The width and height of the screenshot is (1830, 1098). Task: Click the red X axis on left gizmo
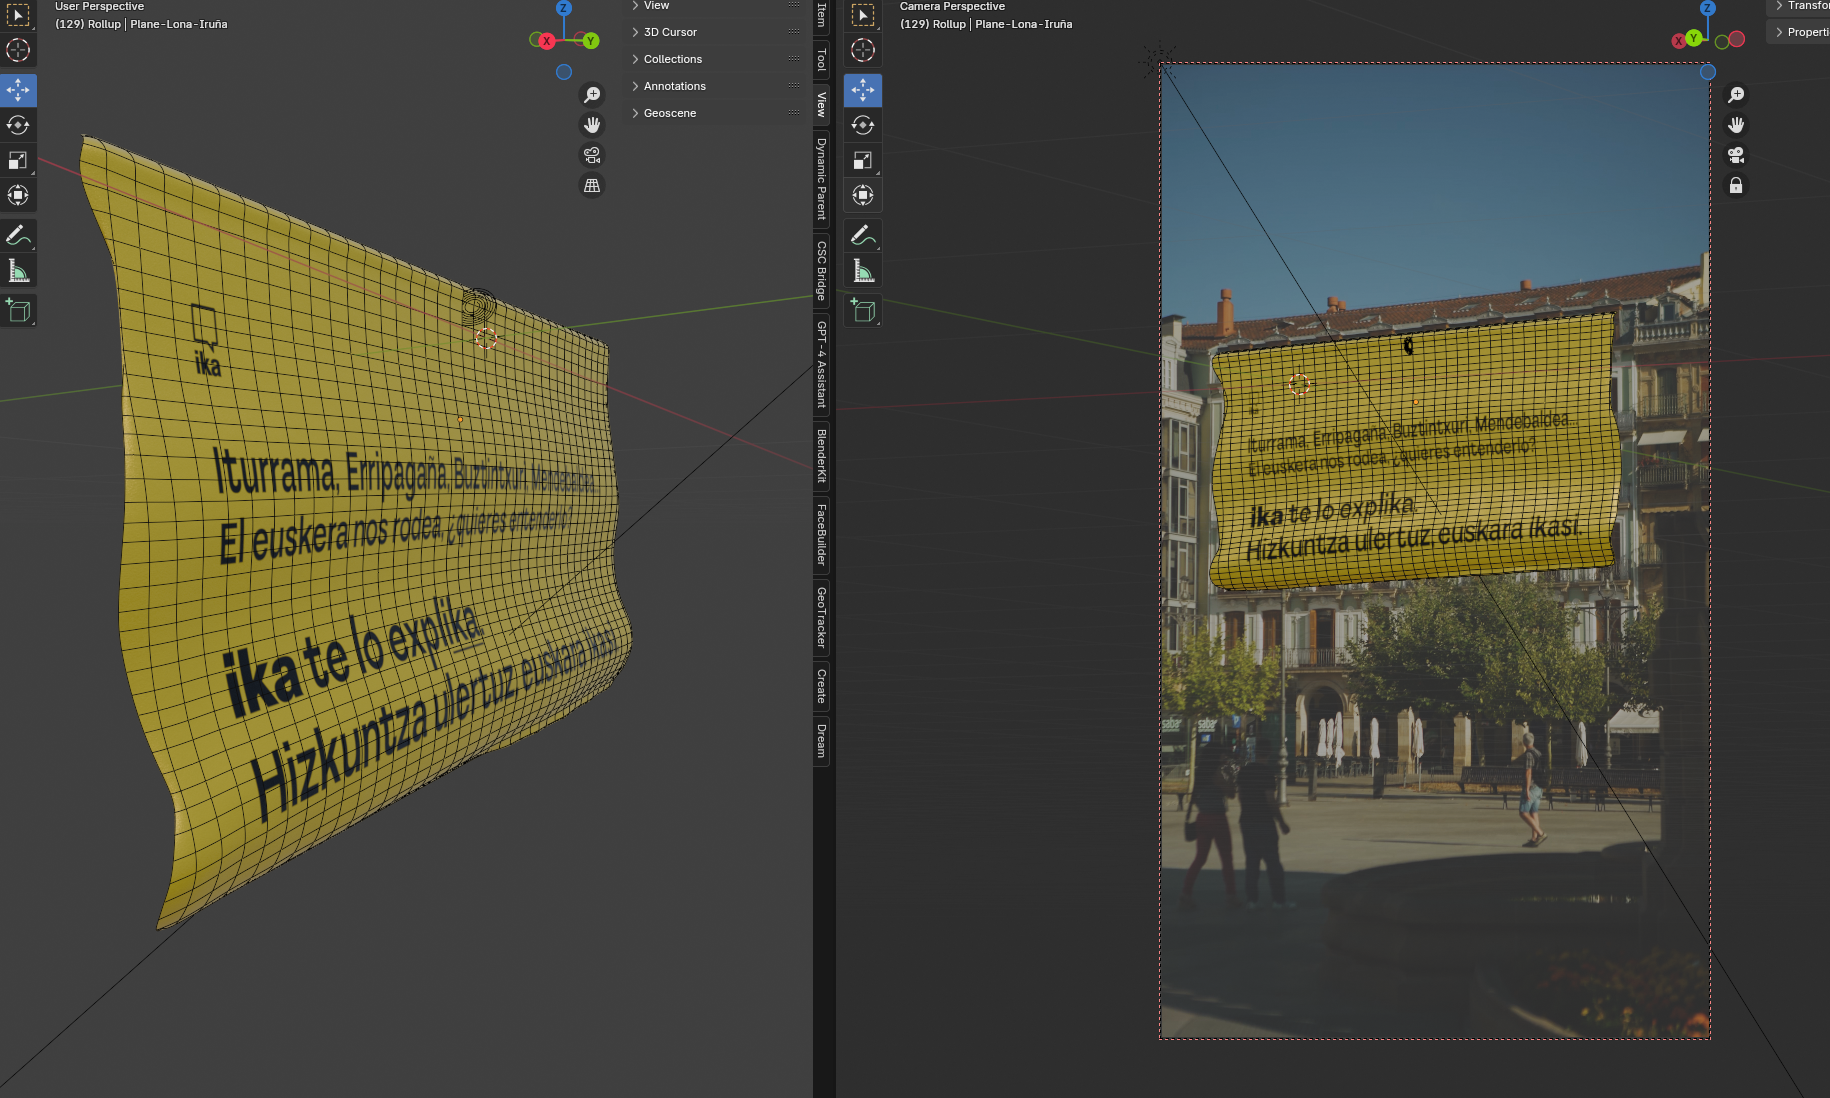click(x=546, y=41)
